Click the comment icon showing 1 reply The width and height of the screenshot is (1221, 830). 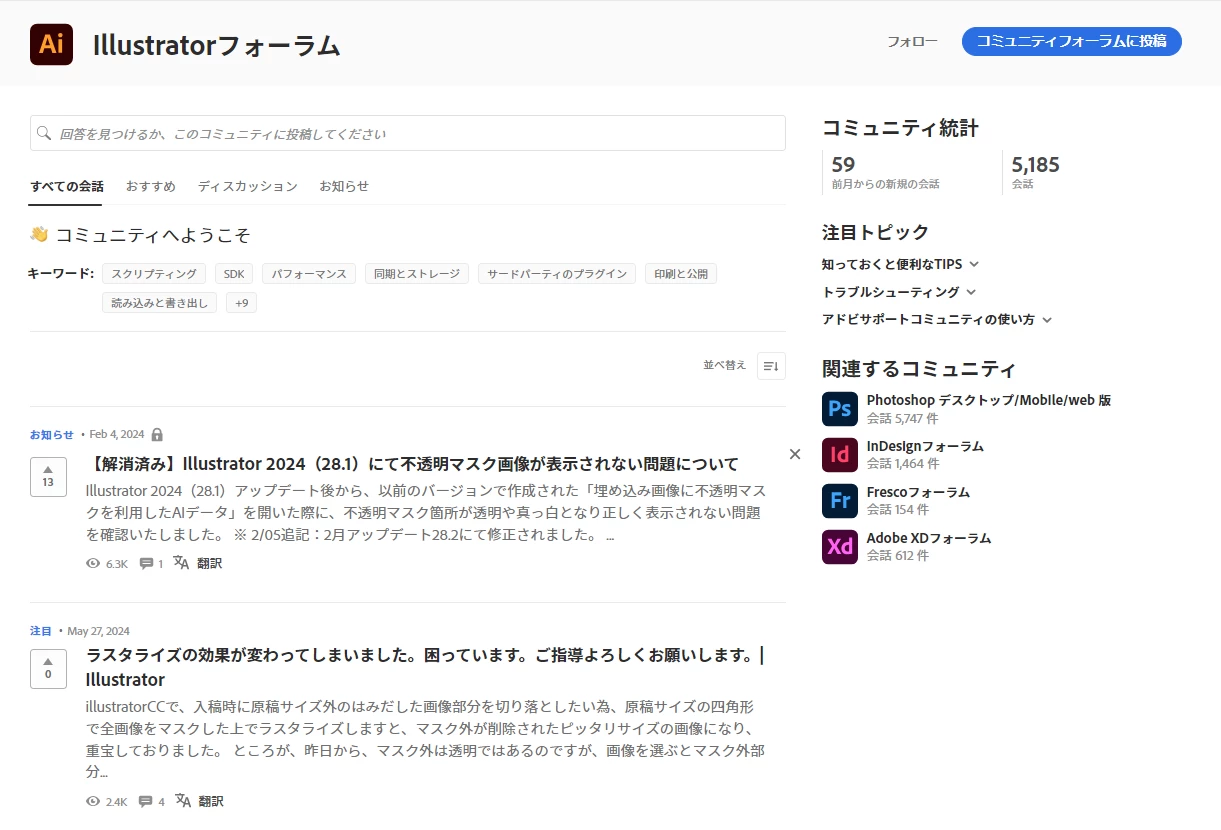click(146, 564)
